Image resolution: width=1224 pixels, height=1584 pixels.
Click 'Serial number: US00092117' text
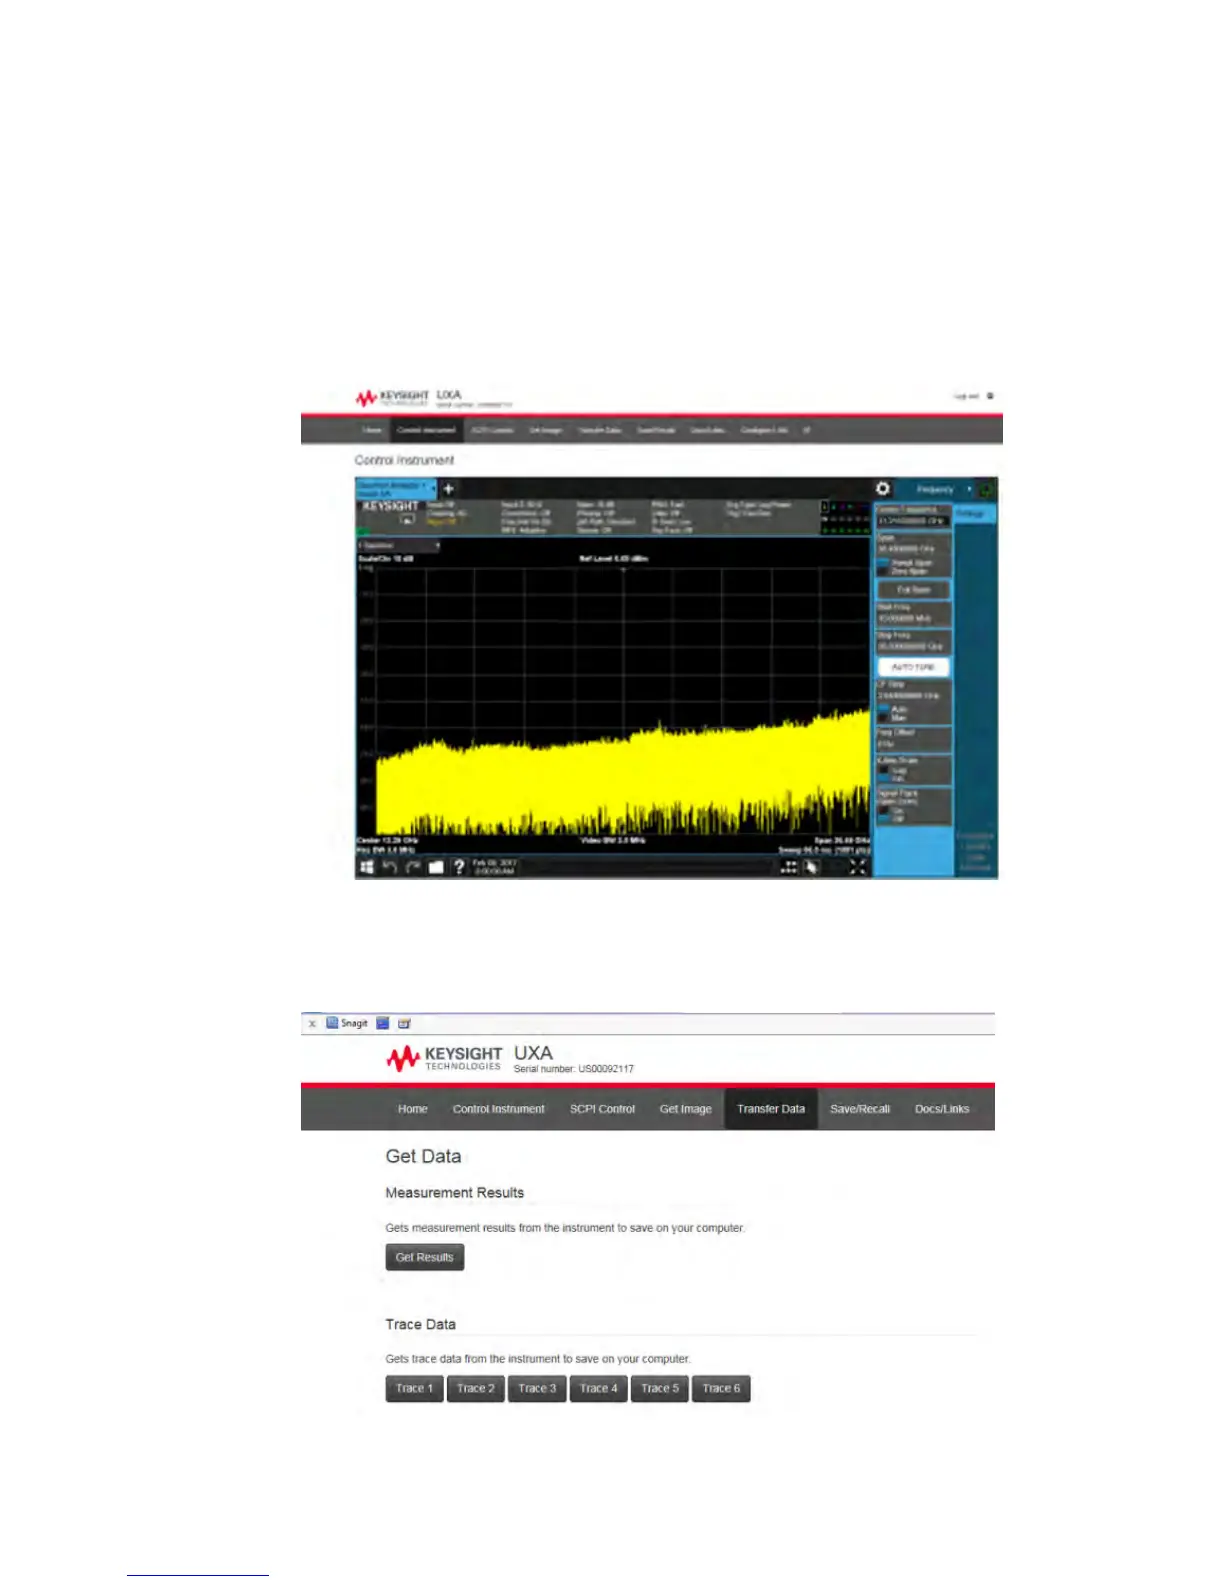[x=574, y=1069]
